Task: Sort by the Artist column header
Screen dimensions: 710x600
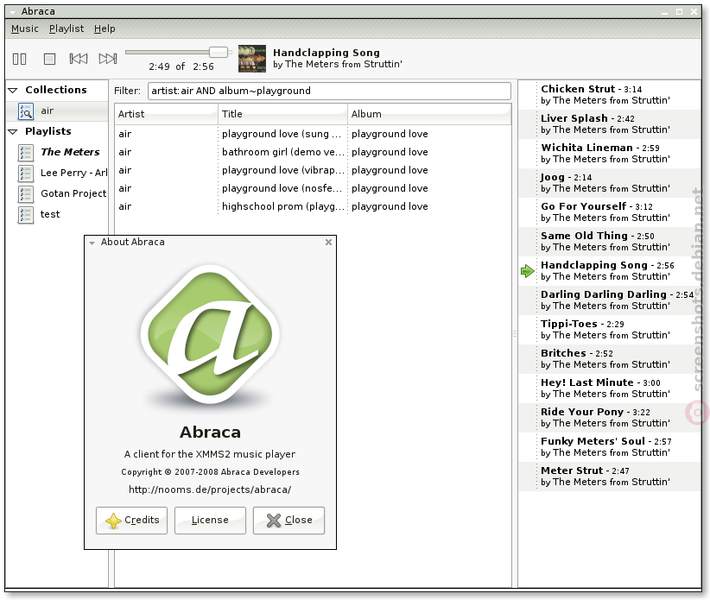Action: [x=166, y=114]
